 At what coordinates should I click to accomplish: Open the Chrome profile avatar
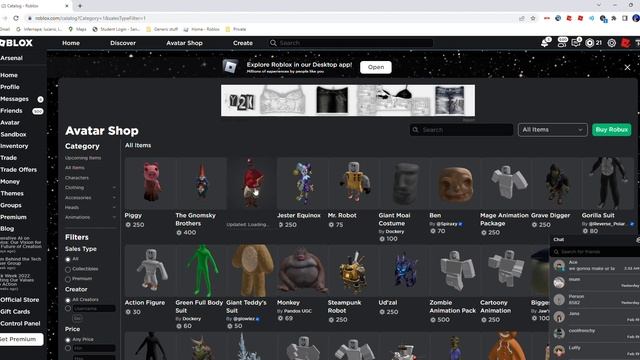pos(636,18)
